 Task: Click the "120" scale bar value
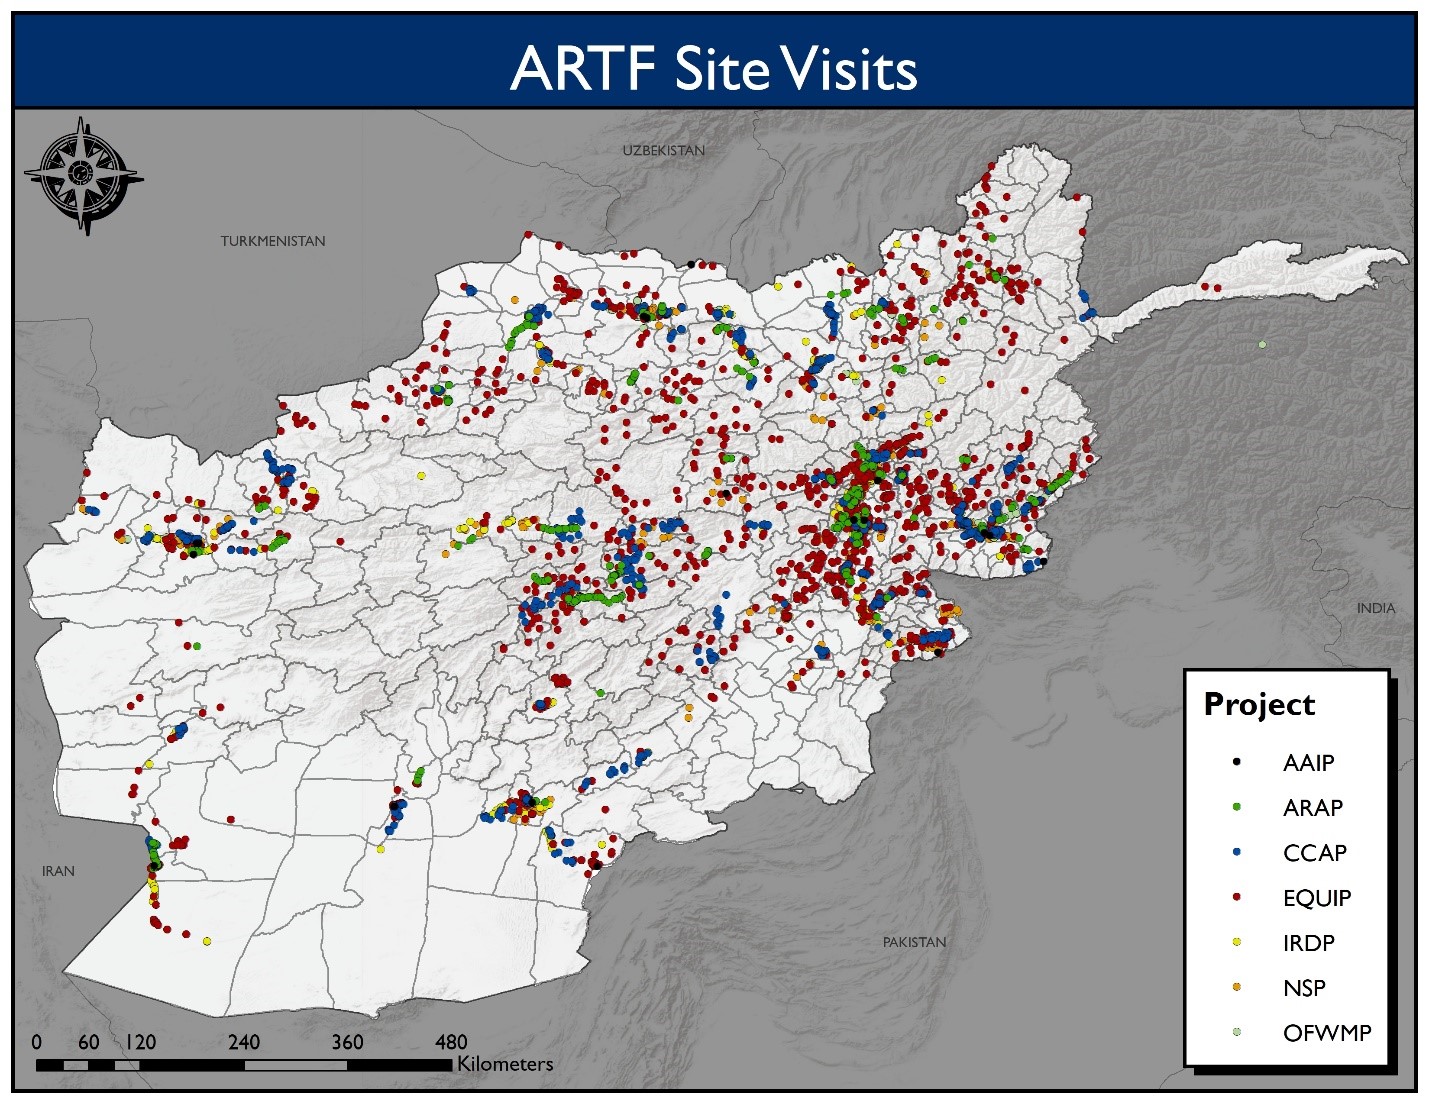point(140,1042)
